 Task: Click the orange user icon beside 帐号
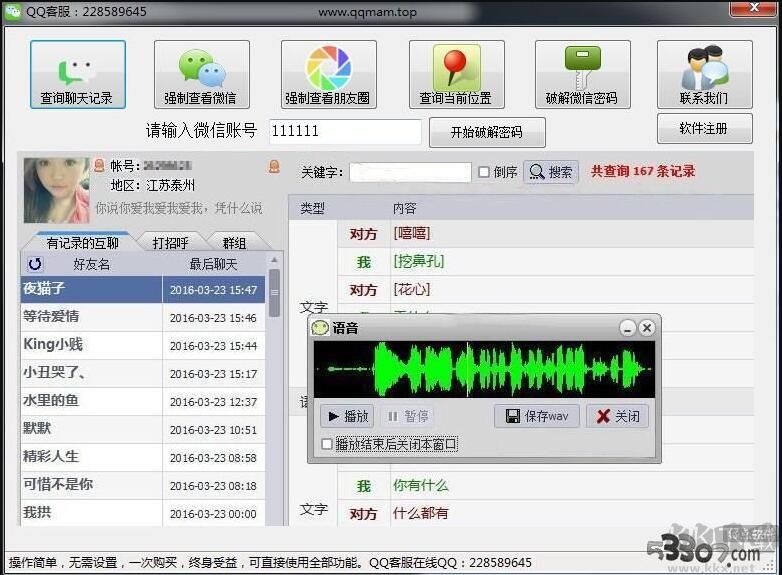(99, 165)
